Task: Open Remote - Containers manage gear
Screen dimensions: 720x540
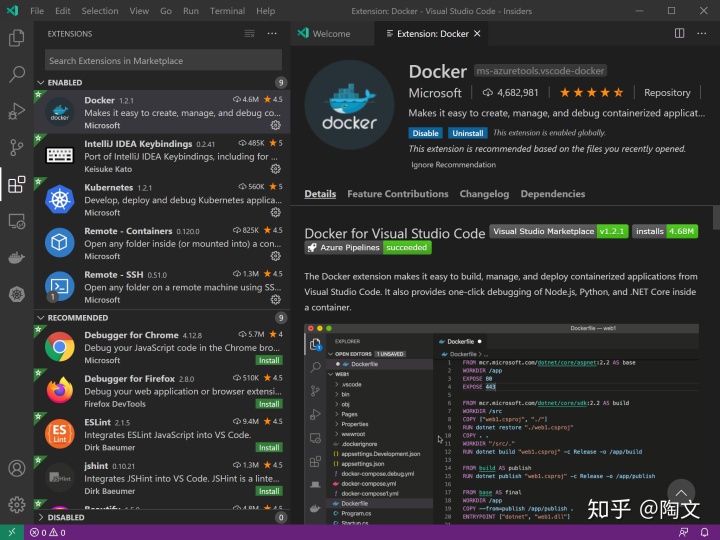Action: pos(276,256)
